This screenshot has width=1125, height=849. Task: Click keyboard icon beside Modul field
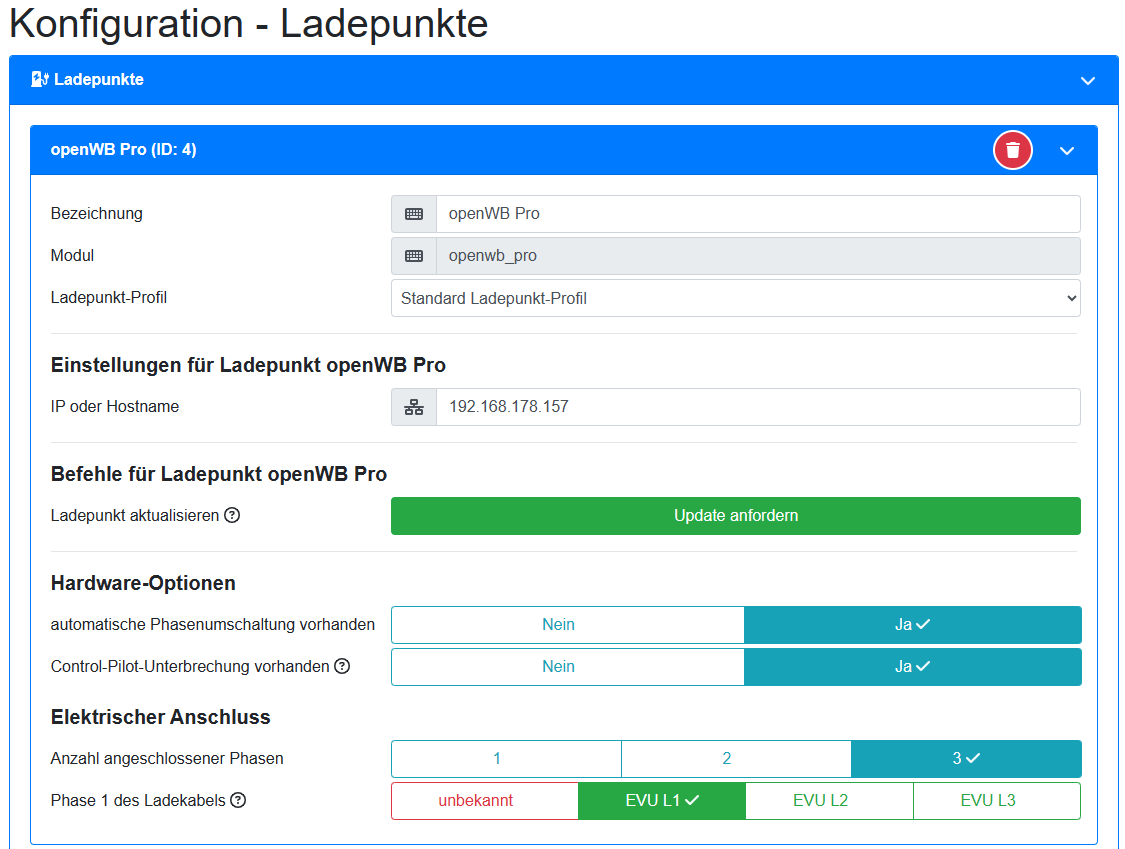pos(414,256)
